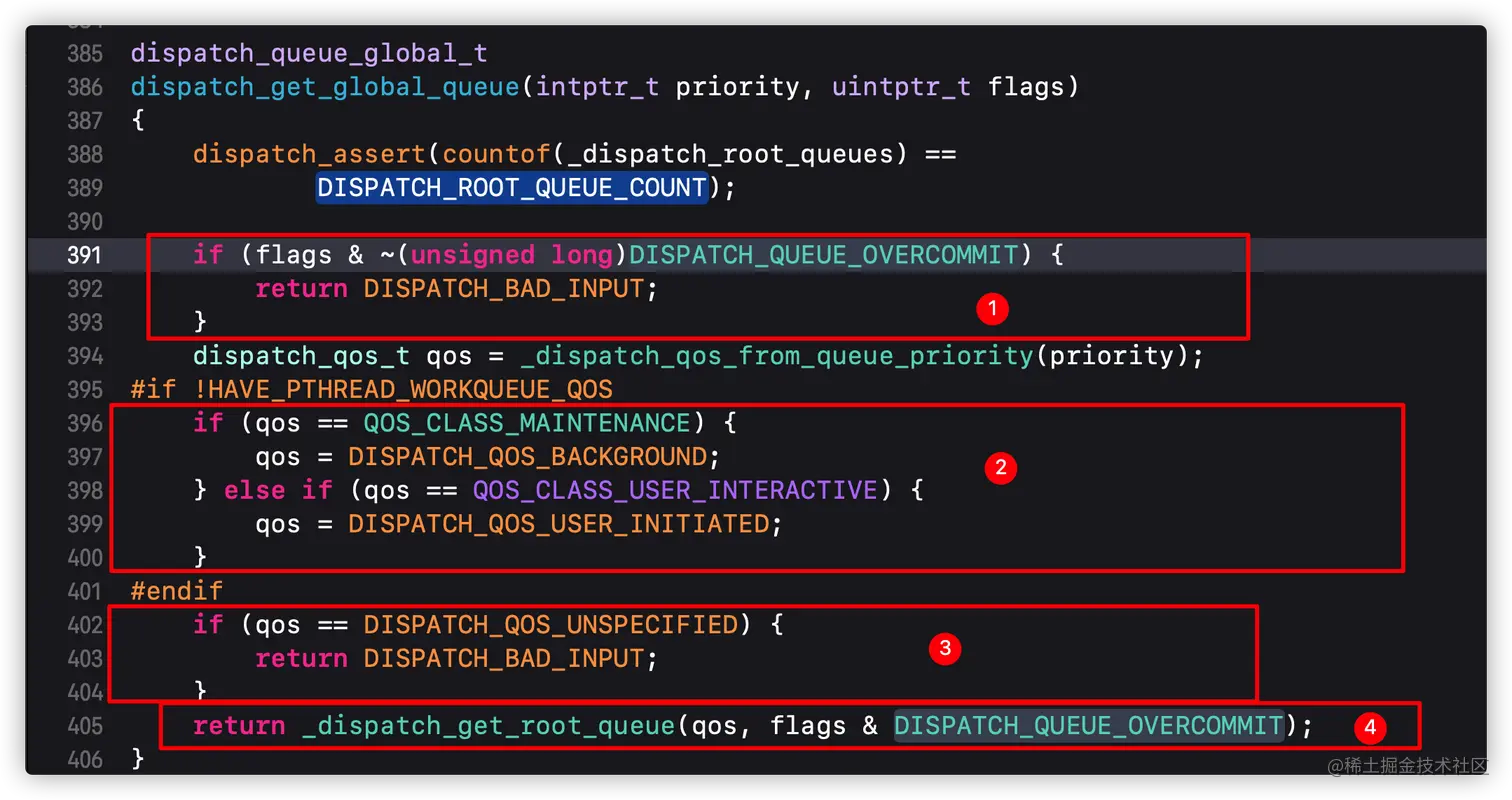Click gutter line number 387
This screenshot has height=800, width=1512.
coord(85,120)
